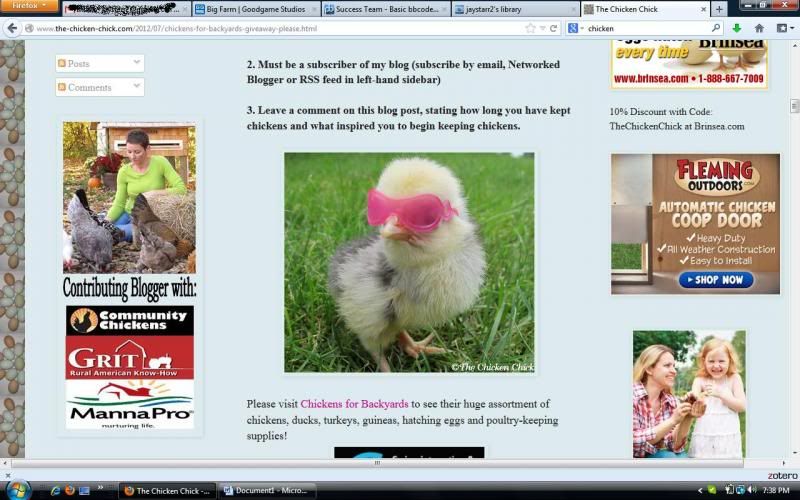This screenshot has height=500, width=800.
Task: Follow the Chickens for Backyards link
Action: (x=354, y=404)
